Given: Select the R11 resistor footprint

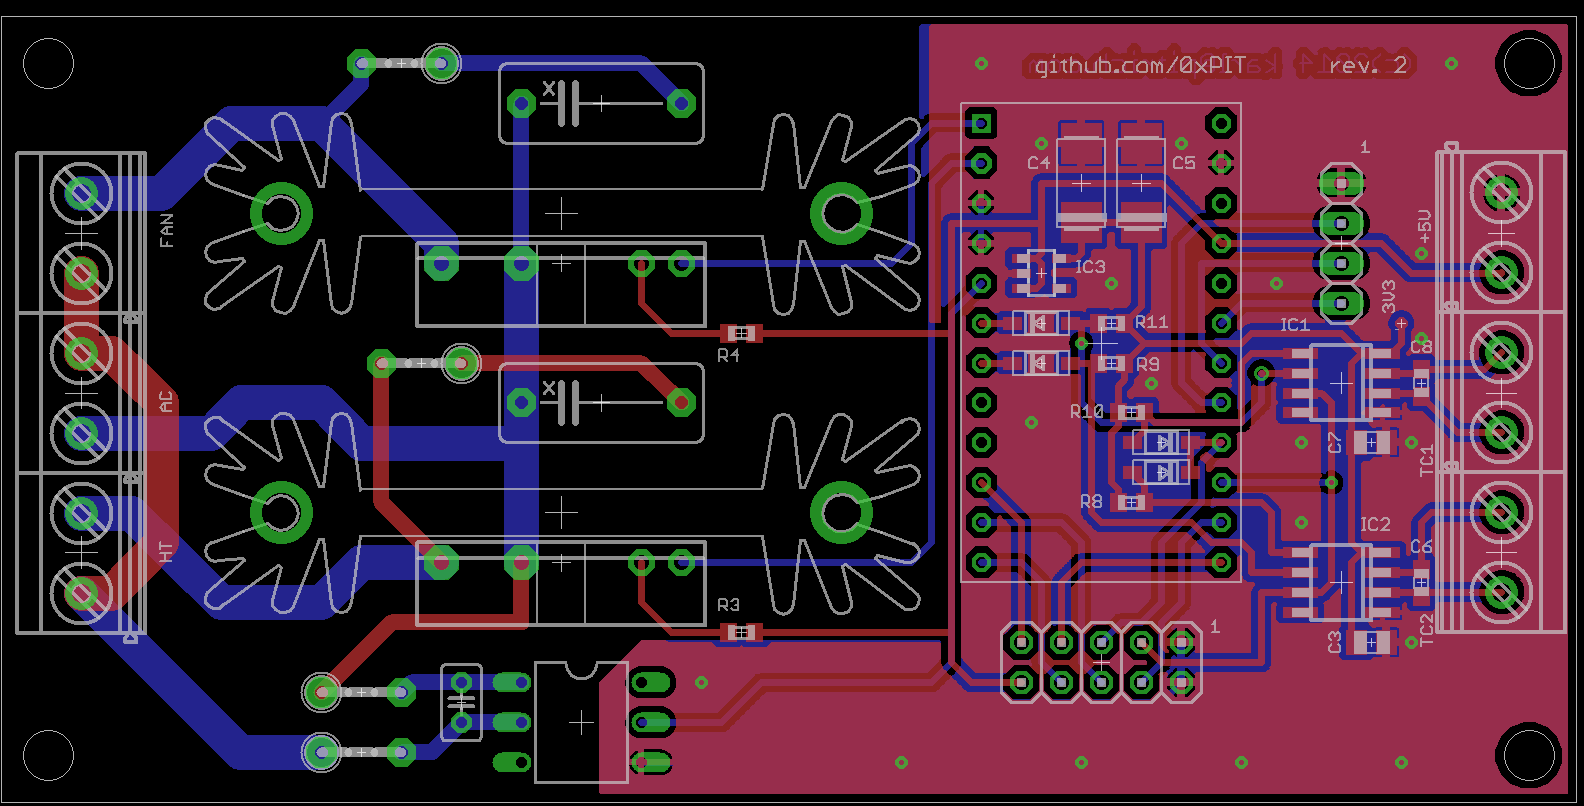Looking at the screenshot, I should (1111, 323).
